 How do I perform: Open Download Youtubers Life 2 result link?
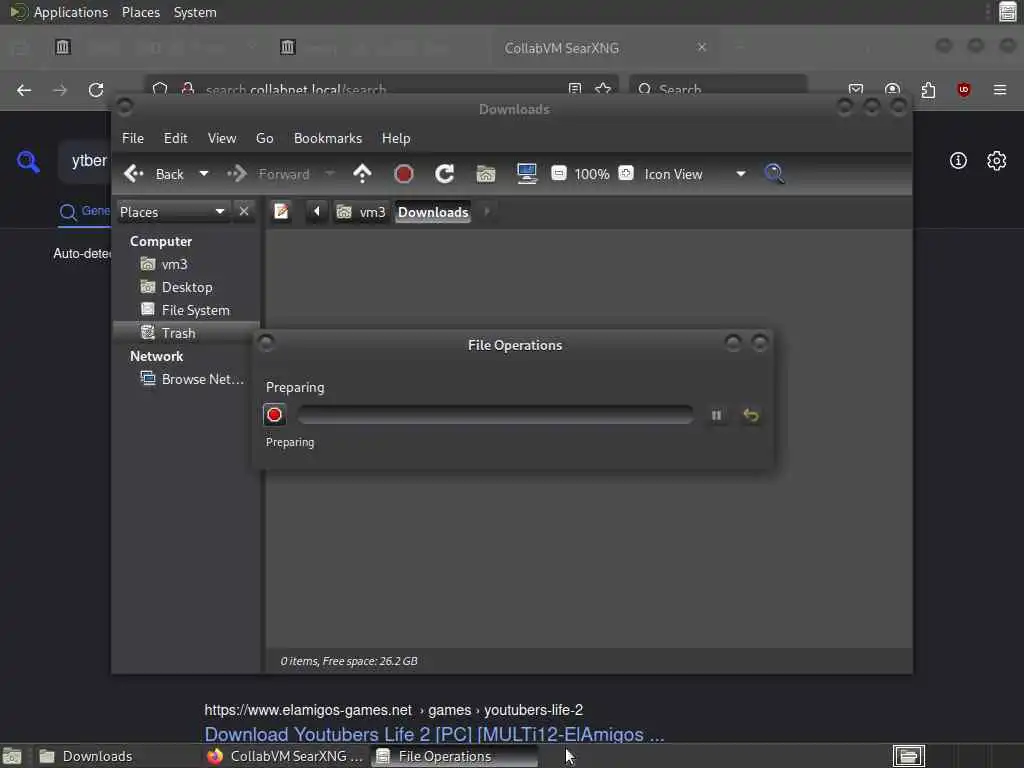pyautogui.click(x=434, y=734)
